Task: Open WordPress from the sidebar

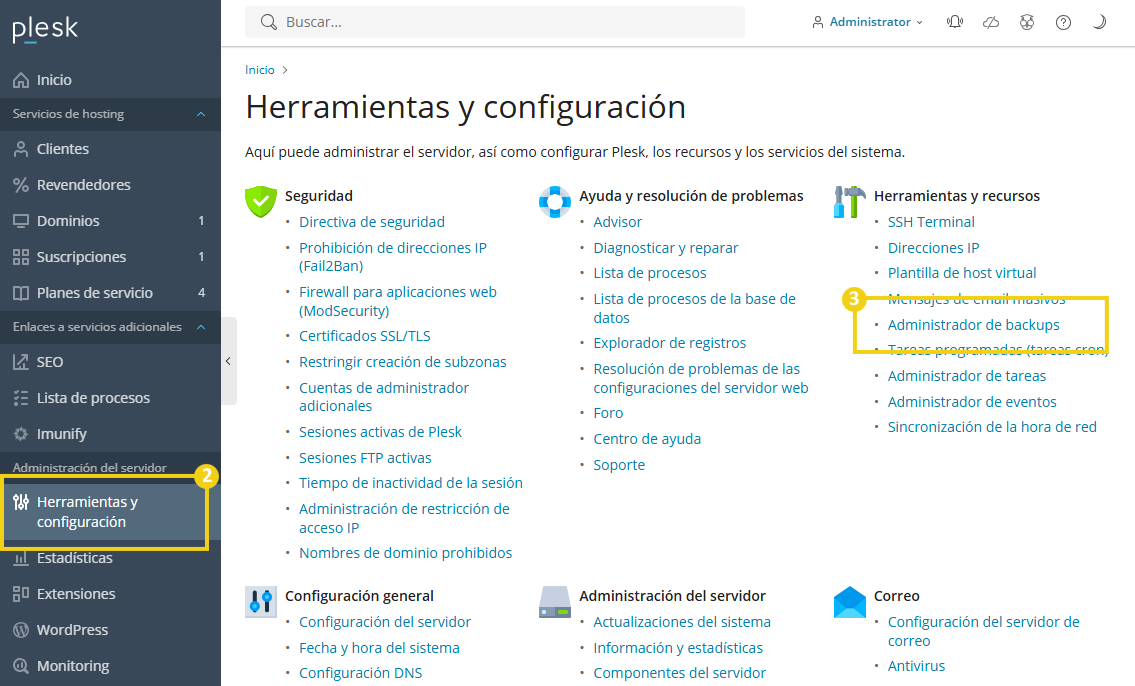Action: click(x=73, y=629)
